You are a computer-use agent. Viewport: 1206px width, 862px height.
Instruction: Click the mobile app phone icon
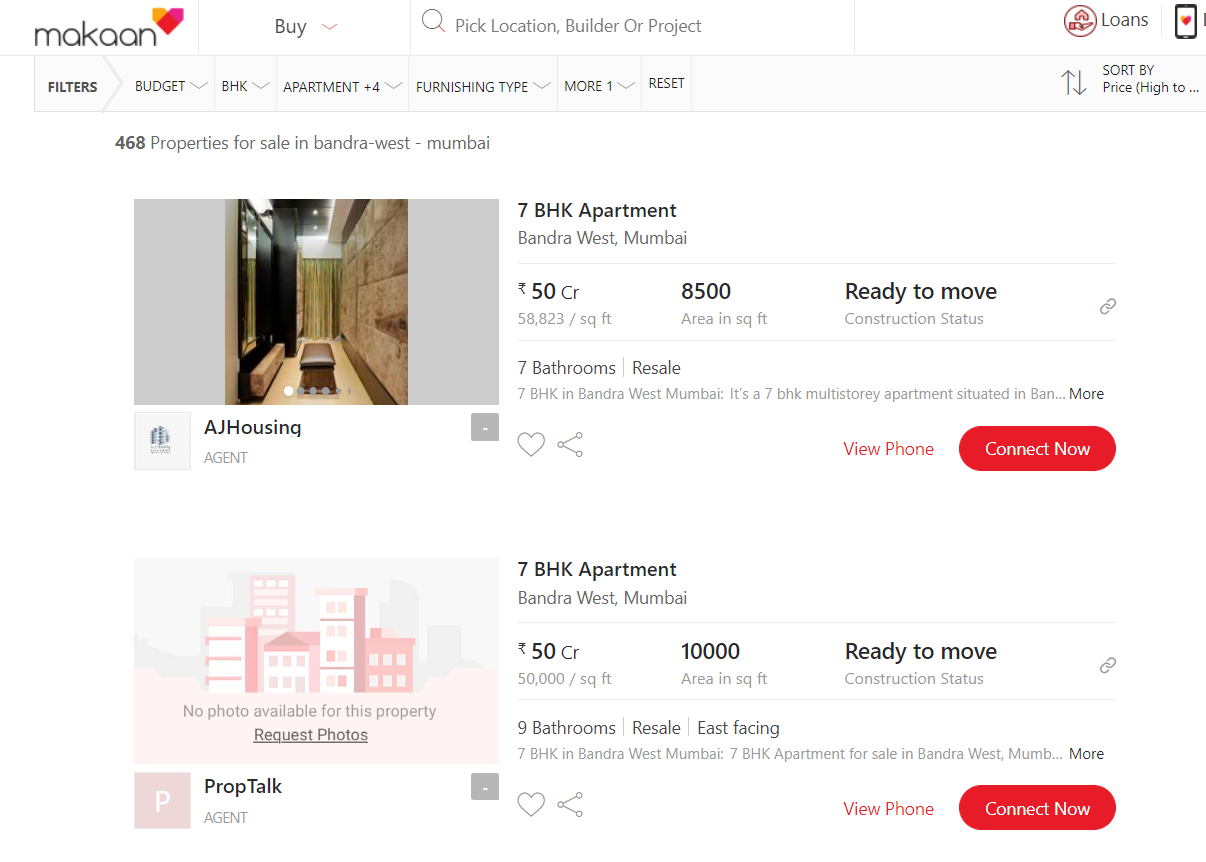point(1186,21)
